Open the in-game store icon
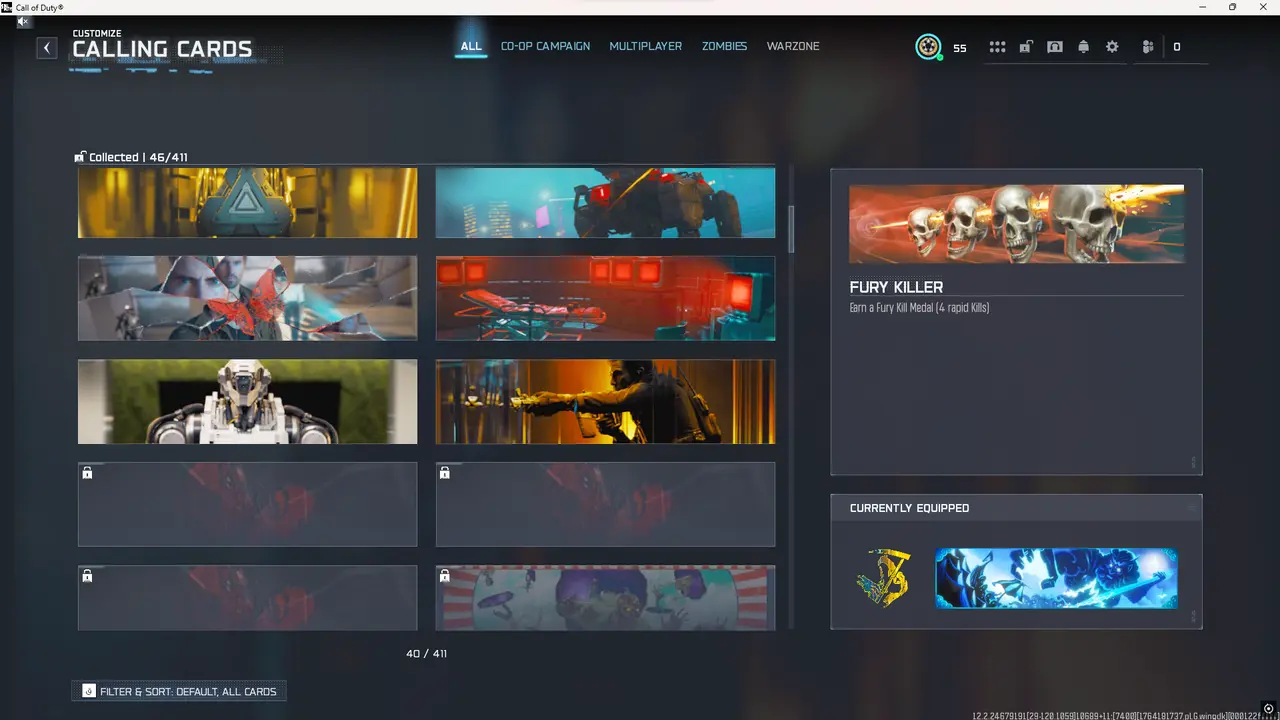 [1026, 46]
